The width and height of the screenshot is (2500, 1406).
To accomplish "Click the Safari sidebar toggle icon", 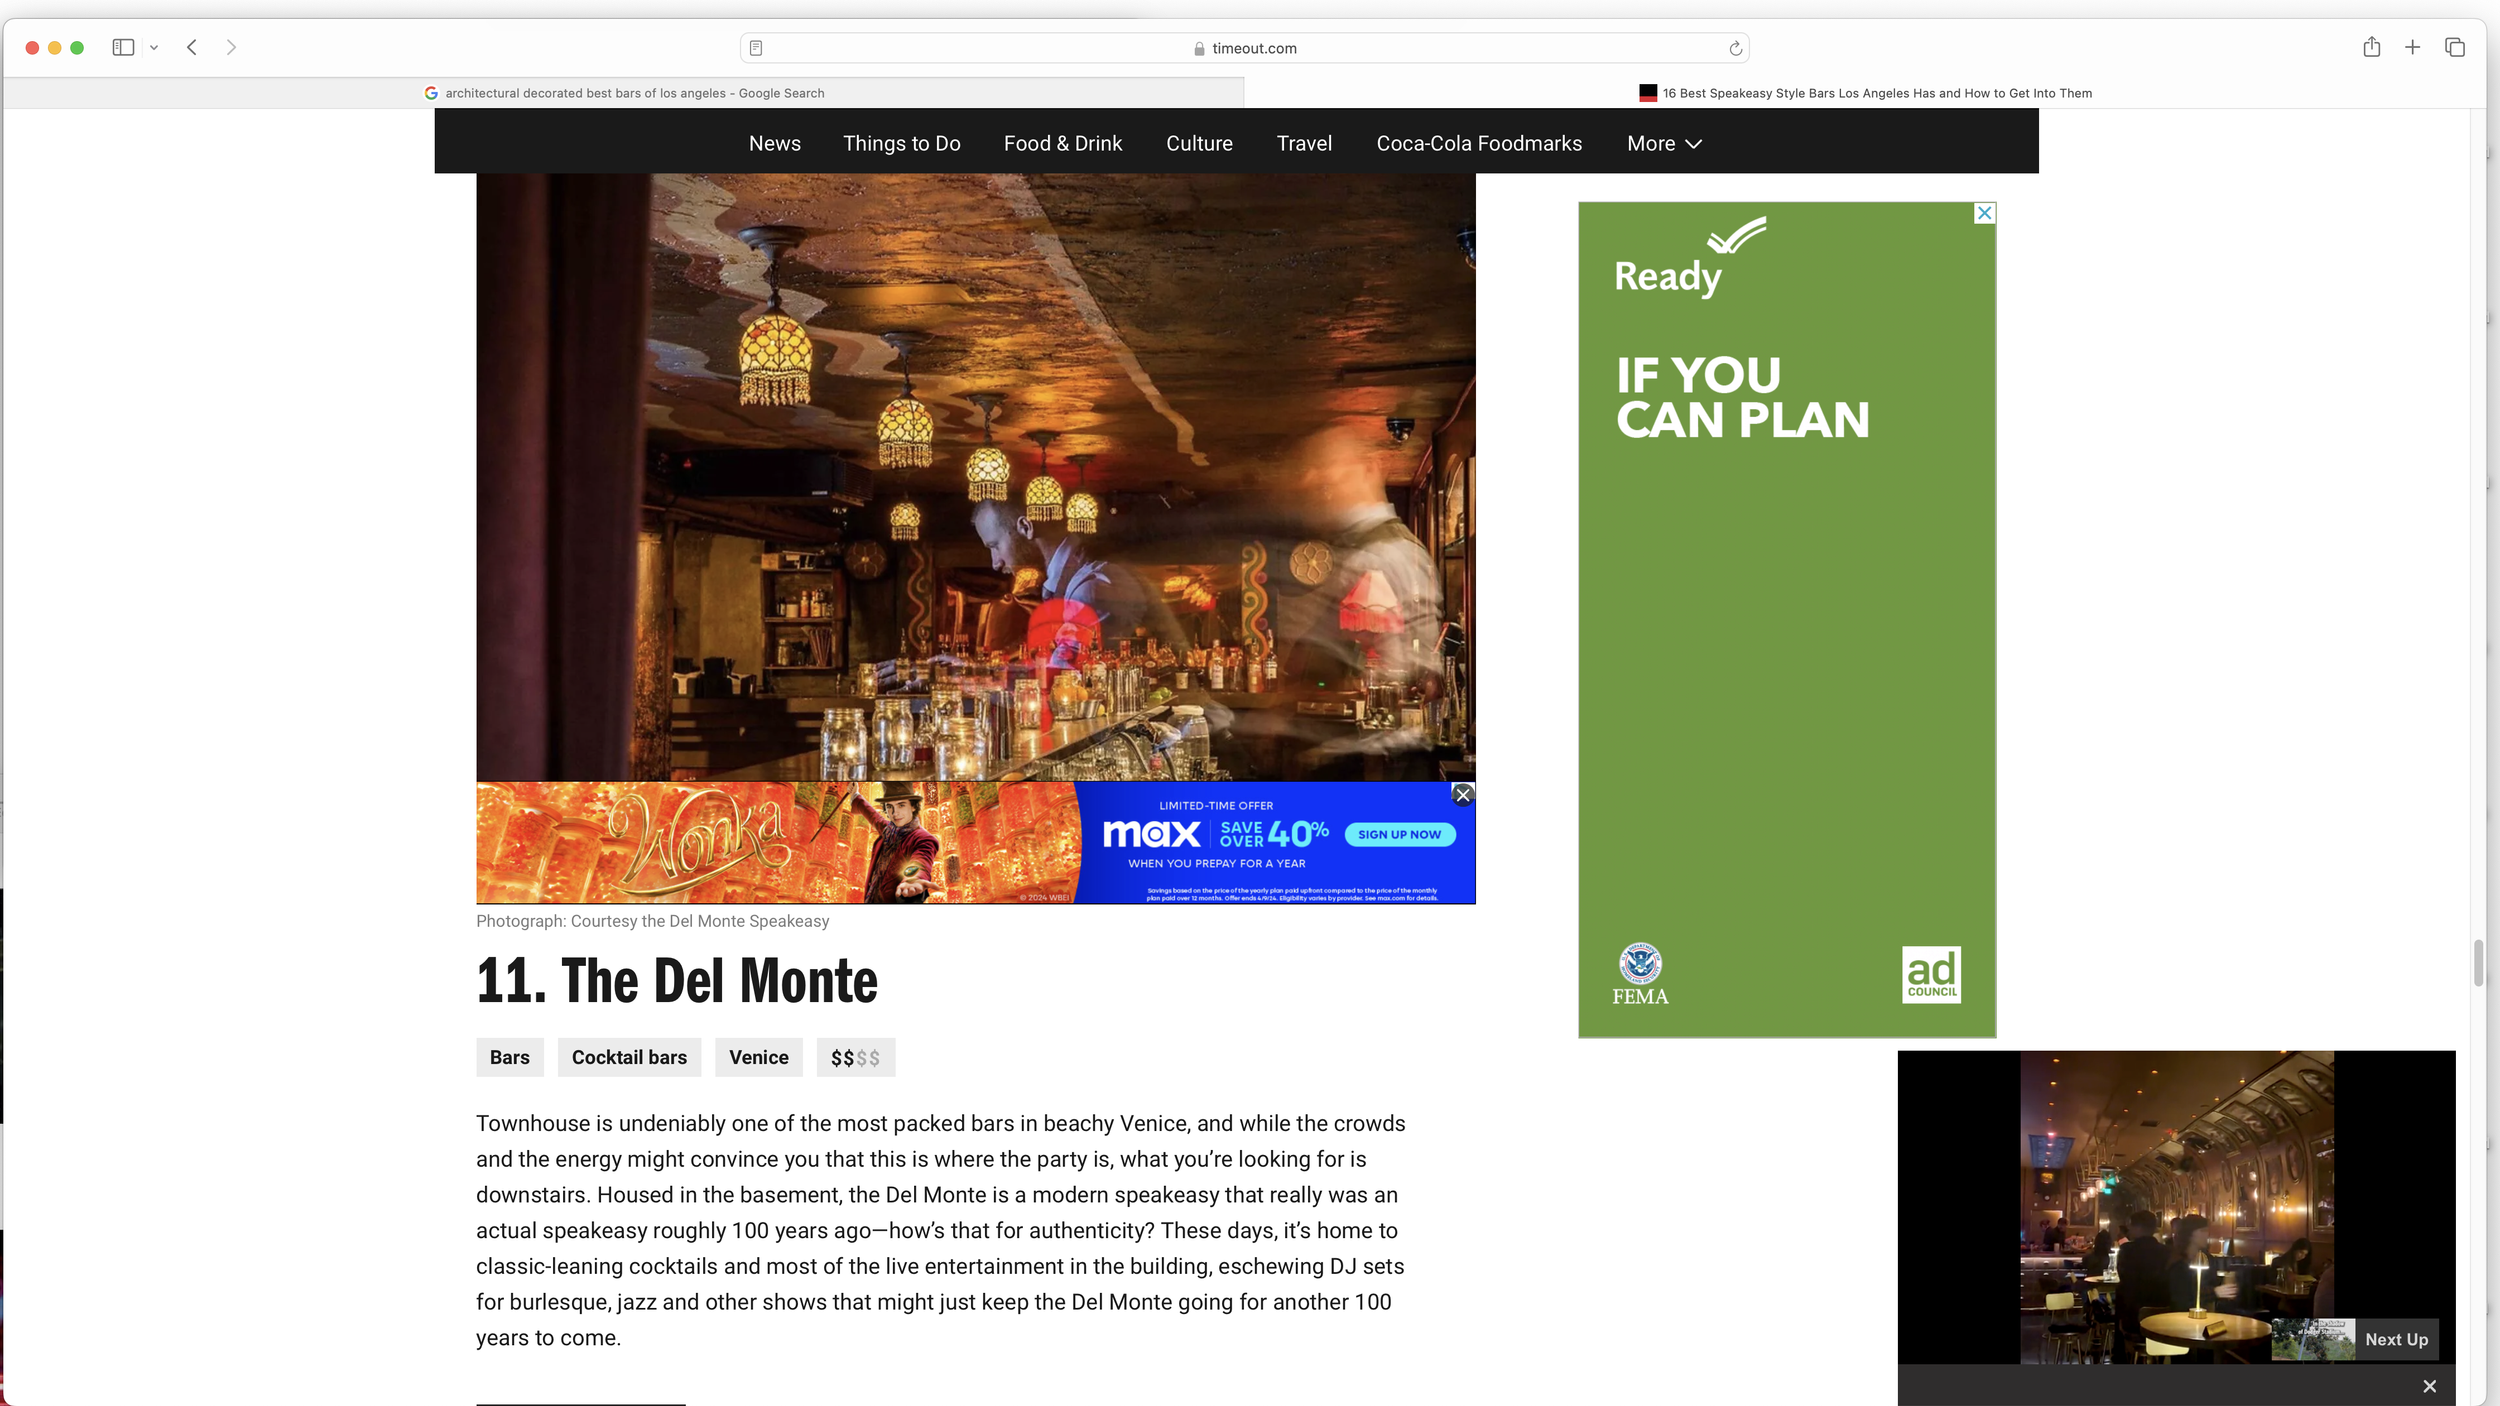I will (x=123, y=47).
